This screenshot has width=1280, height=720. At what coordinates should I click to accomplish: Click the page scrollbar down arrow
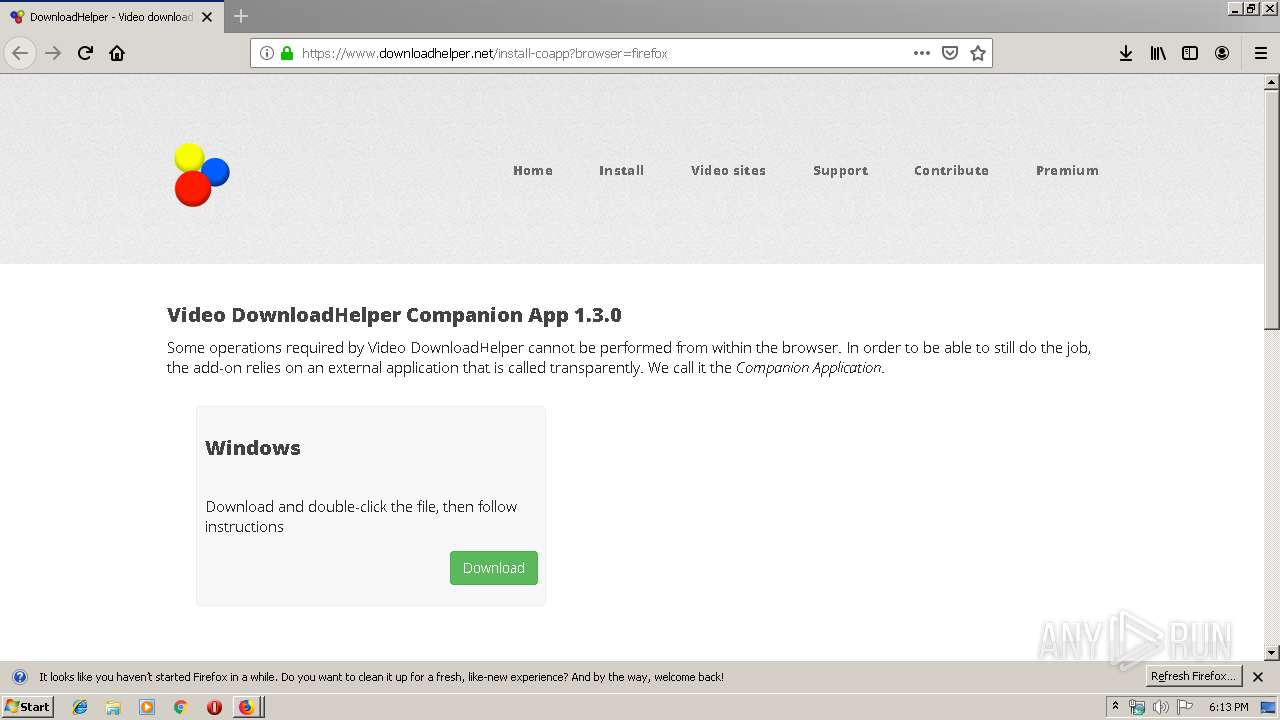coord(1272,653)
